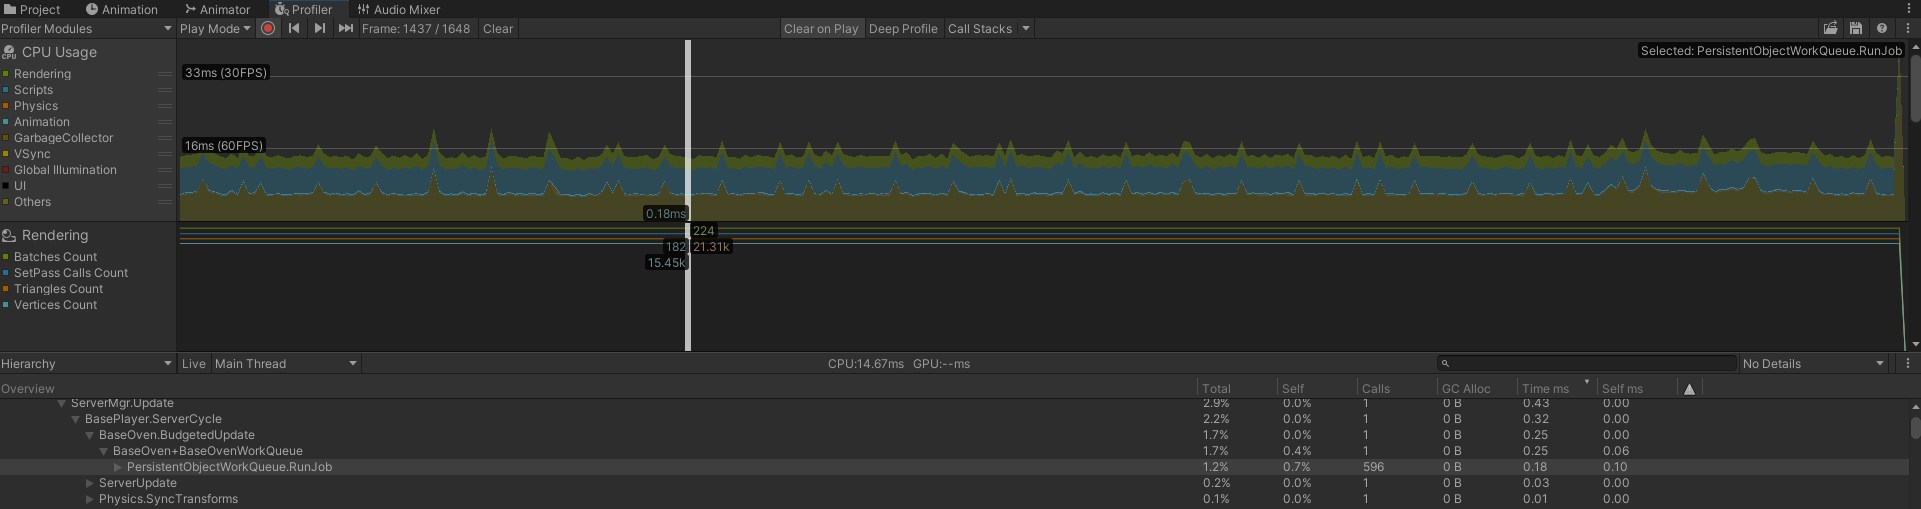Open the profiler help icon
1921x509 pixels.
[x=1881, y=29]
